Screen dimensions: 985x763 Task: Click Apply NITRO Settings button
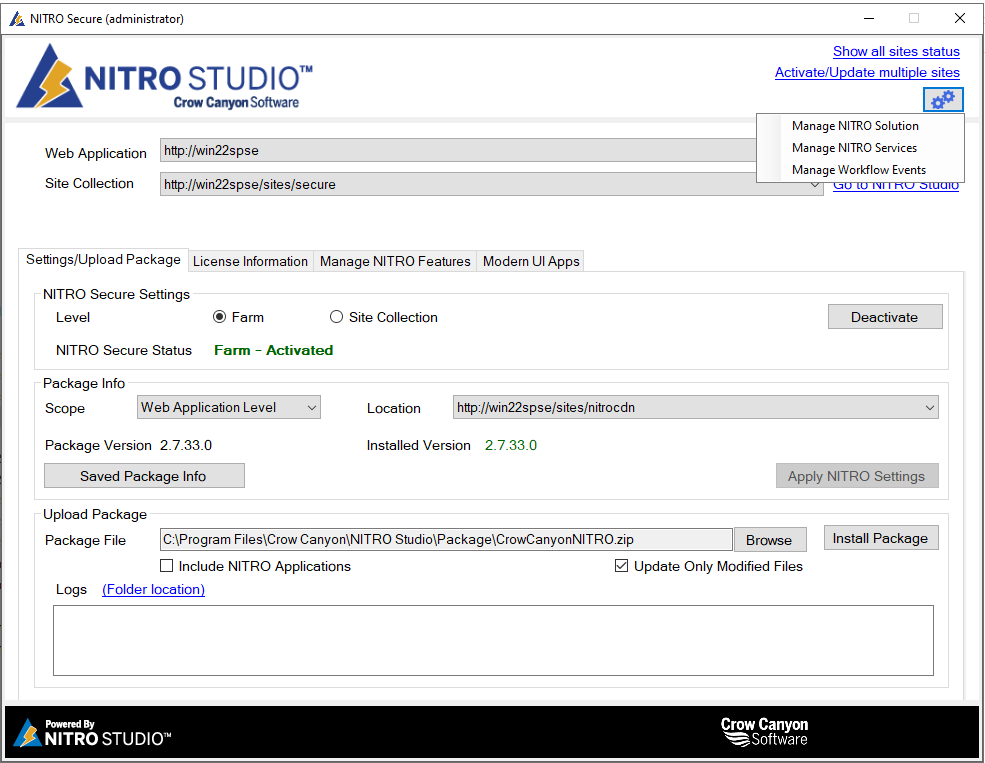tap(857, 476)
